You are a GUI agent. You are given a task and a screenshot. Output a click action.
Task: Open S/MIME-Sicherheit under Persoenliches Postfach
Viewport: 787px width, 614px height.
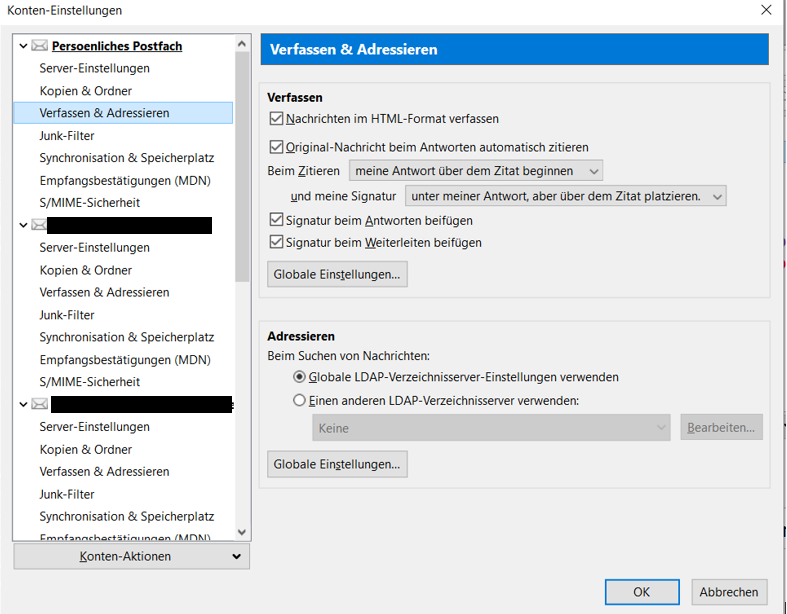click(89, 202)
